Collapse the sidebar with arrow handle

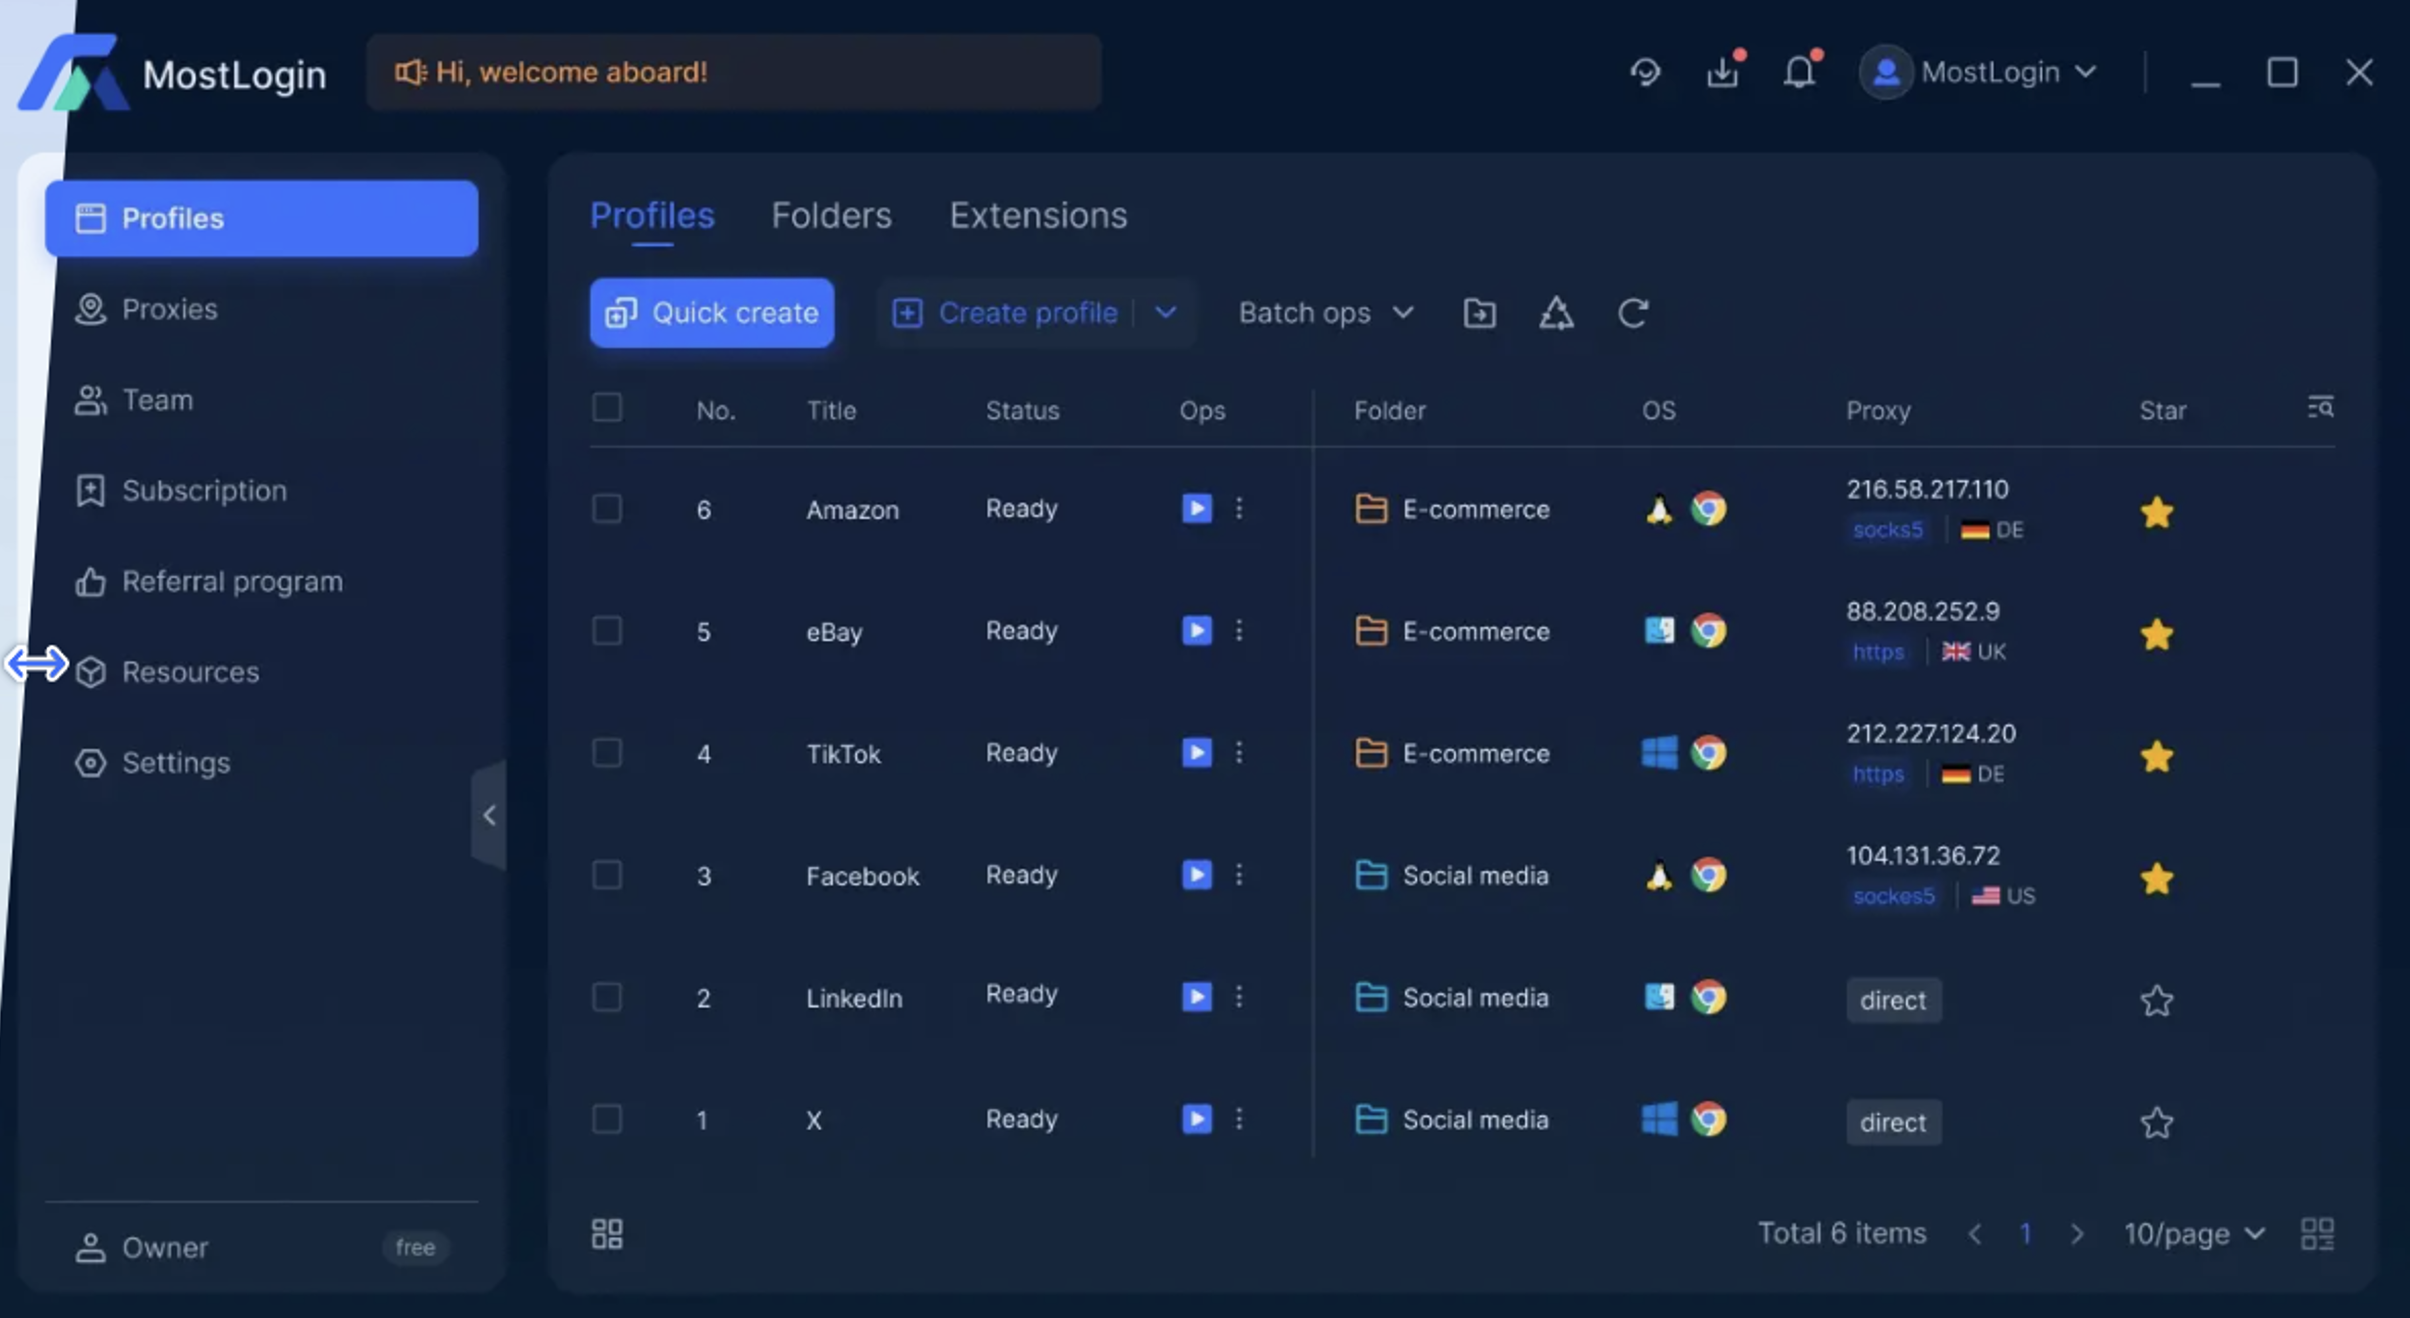[x=489, y=815]
